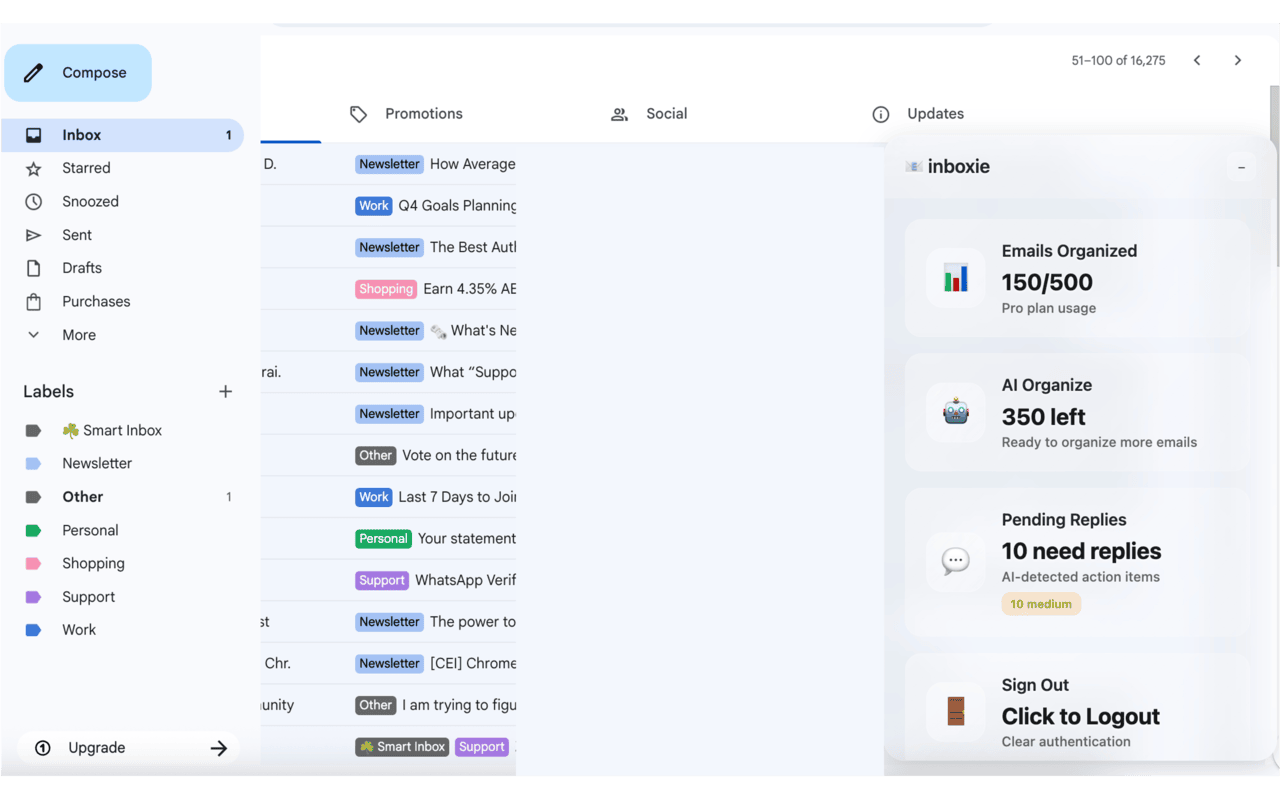Click the Compose button
Image resolution: width=1280 pixels, height=800 pixels.
(x=77, y=72)
